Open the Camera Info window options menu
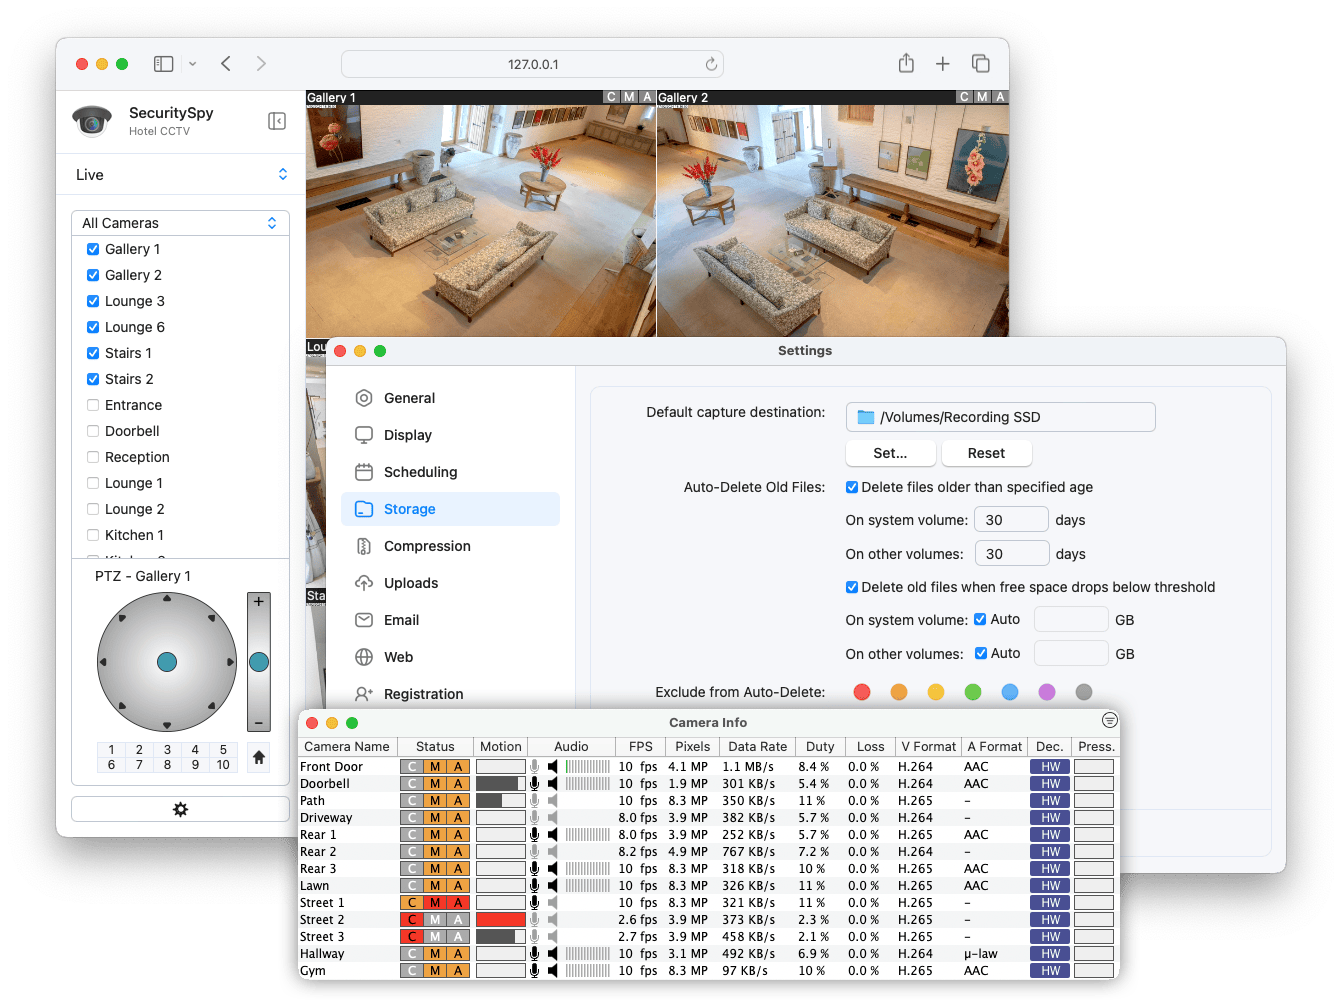The height and width of the screenshot is (1000, 1342). pos(1109,720)
